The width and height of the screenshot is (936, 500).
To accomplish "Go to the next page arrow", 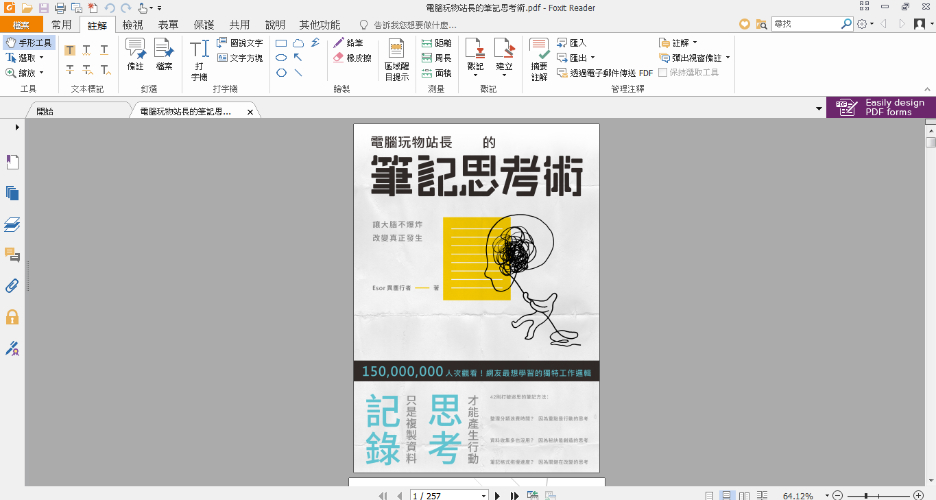I will click(497, 496).
